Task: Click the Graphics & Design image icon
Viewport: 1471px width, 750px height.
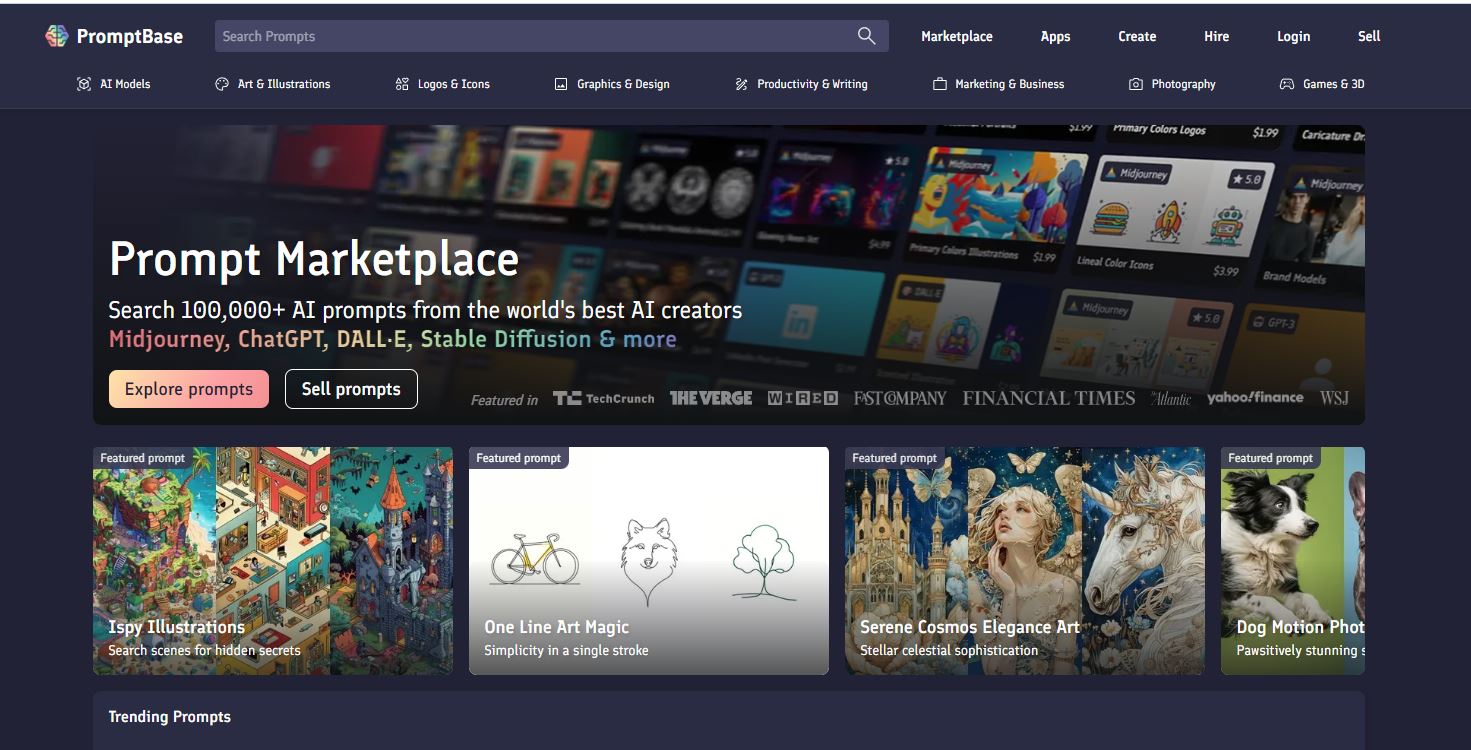Action: click(561, 84)
